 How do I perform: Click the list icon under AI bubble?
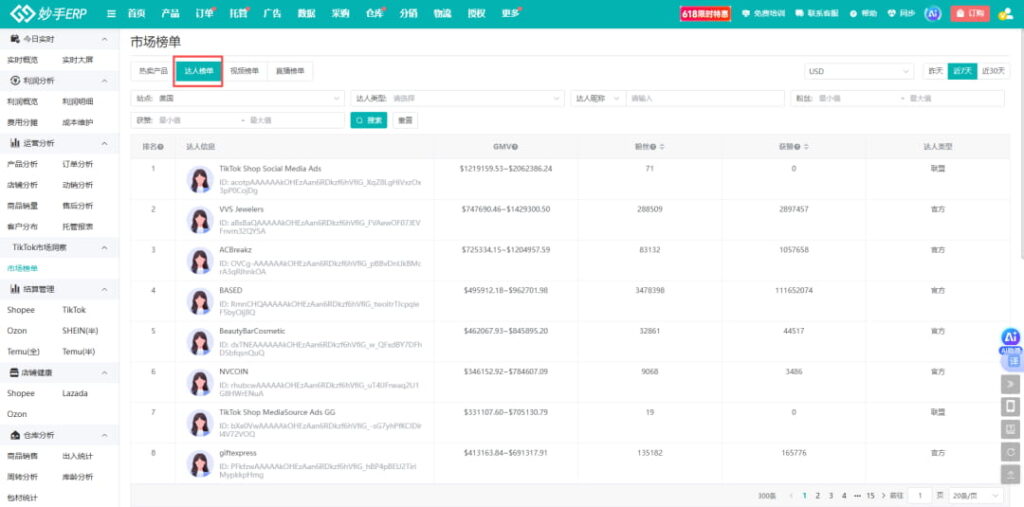point(1014,361)
